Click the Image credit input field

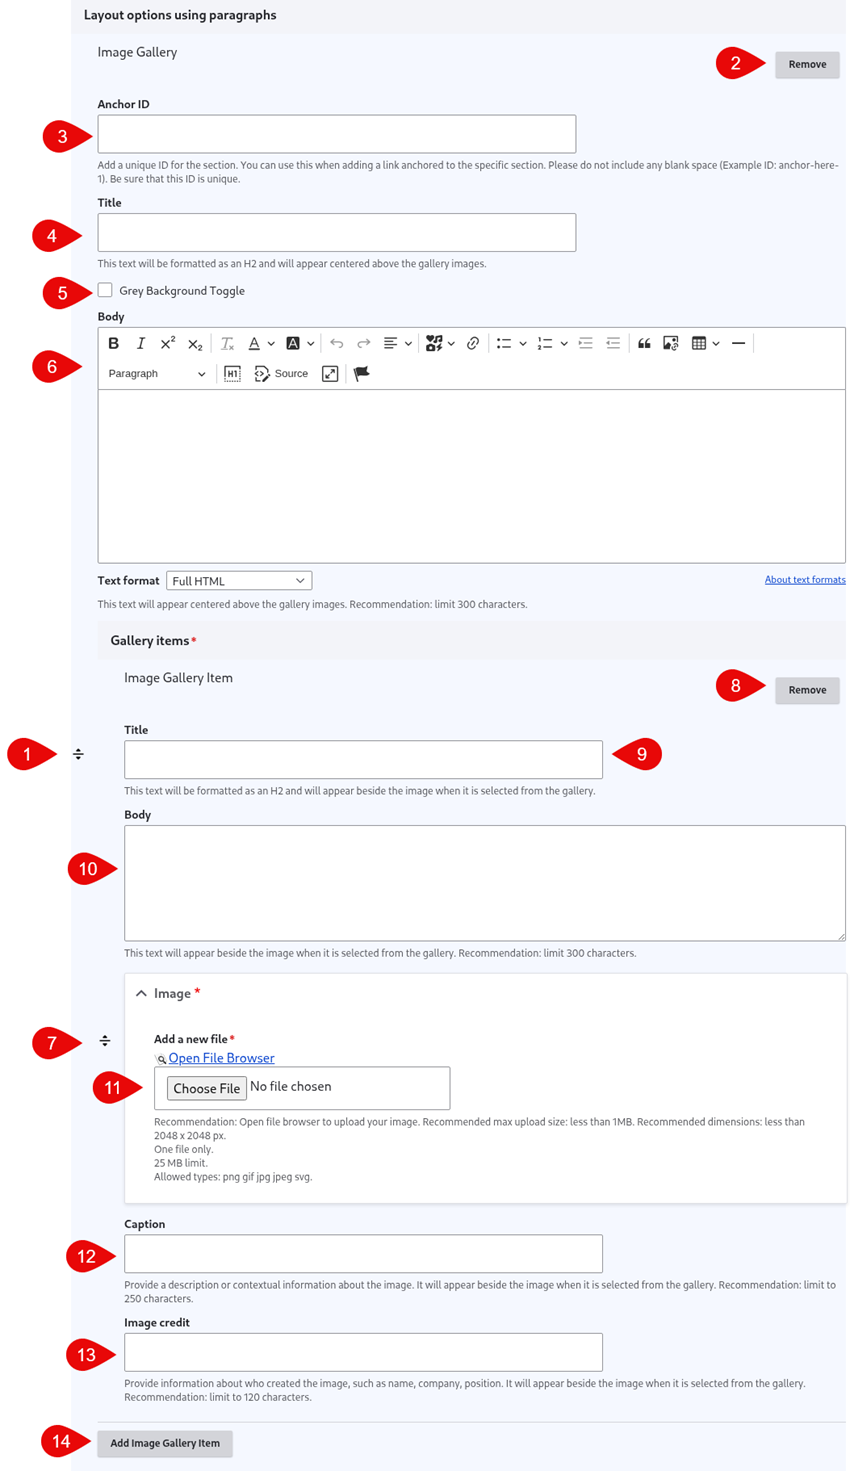[363, 1352]
